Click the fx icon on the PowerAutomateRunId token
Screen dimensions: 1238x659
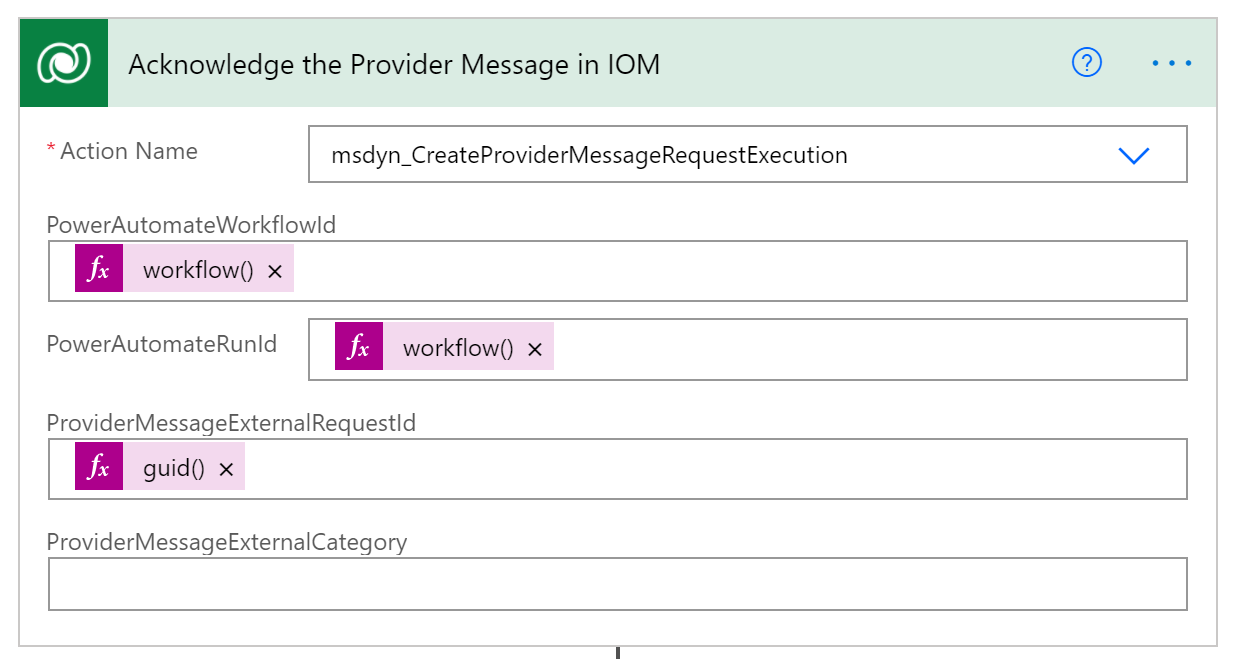pyautogui.click(x=359, y=347)
